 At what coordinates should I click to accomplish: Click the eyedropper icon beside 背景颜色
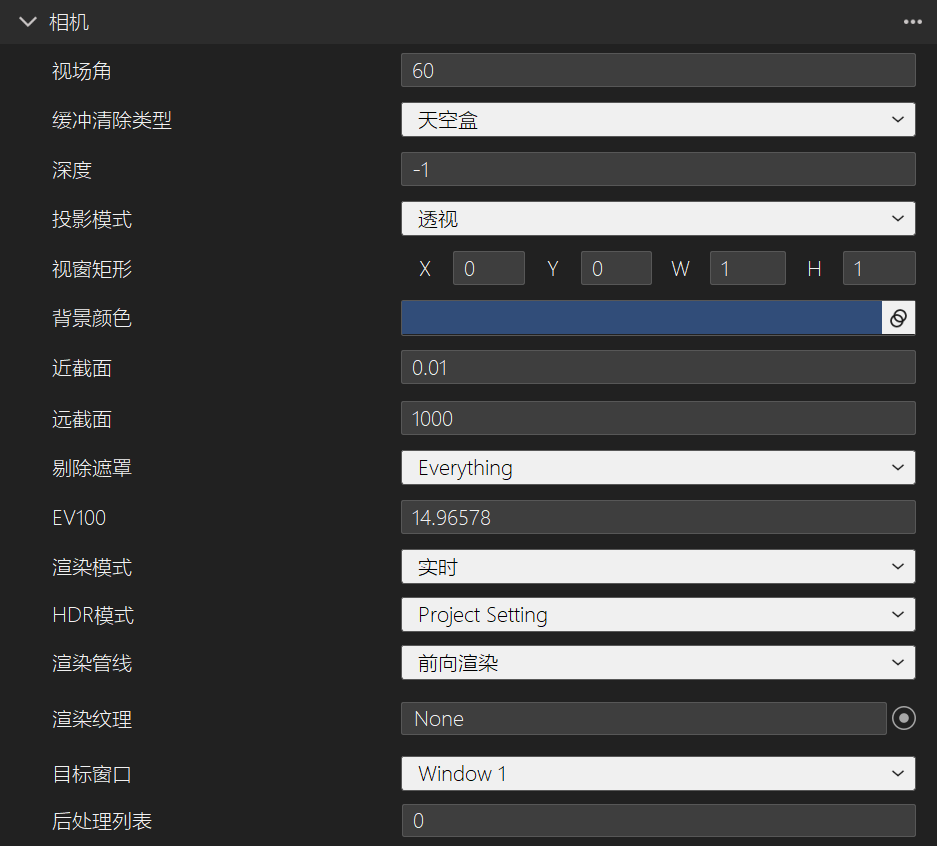[898, 318]
